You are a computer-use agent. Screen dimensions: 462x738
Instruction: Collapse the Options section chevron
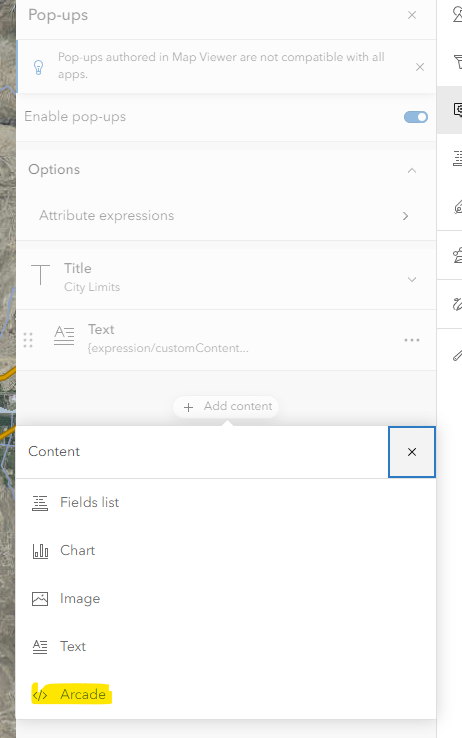click(x=412, y=170)
